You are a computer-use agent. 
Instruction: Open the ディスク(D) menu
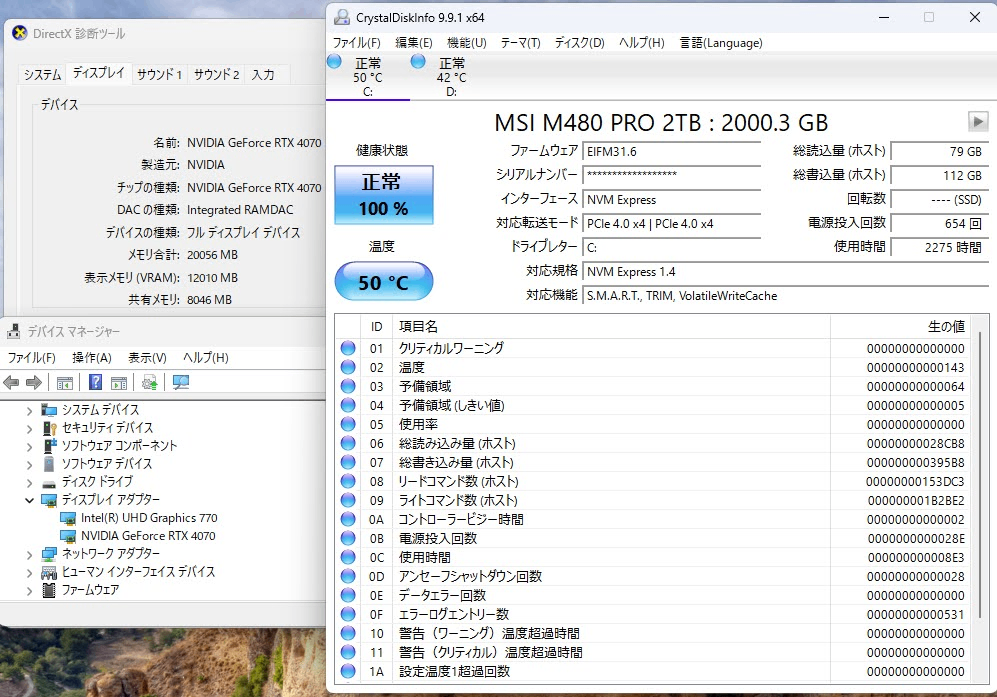pyautogui.click(x=579, y=43)
